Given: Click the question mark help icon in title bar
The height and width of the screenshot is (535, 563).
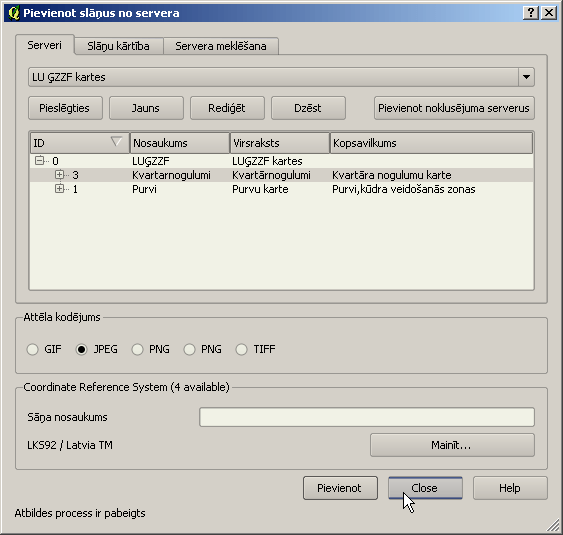Looking at the screenshot, I should [x=531, y=13].
